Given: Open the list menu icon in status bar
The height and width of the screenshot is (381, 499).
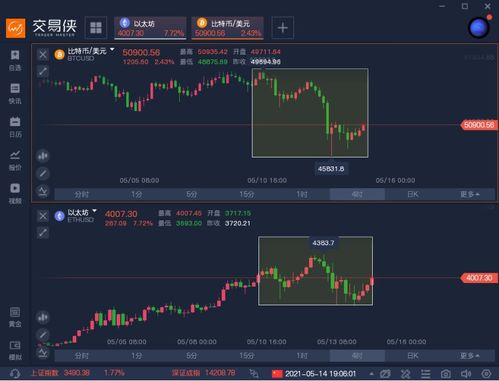Looking at the screenshot, I should tap(425, 374).
